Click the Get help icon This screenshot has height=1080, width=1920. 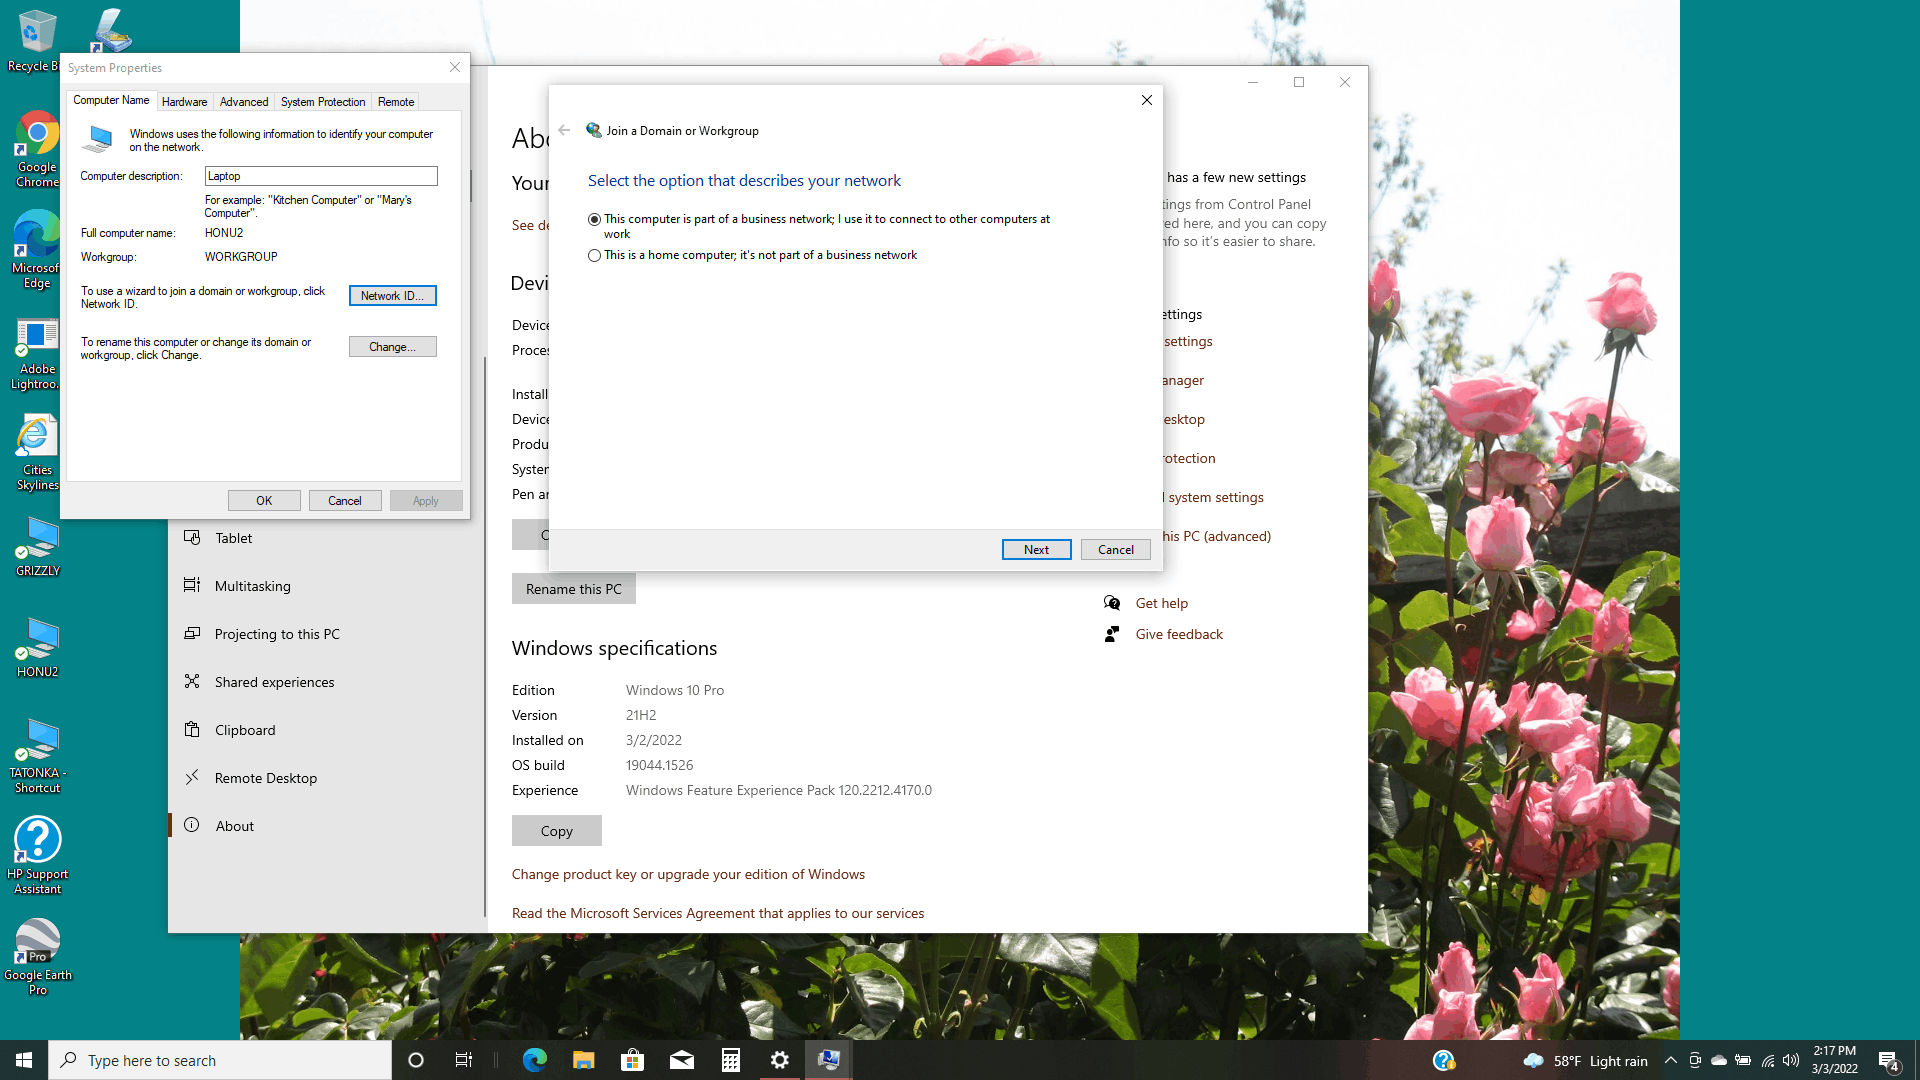(x=1112, y=603)
